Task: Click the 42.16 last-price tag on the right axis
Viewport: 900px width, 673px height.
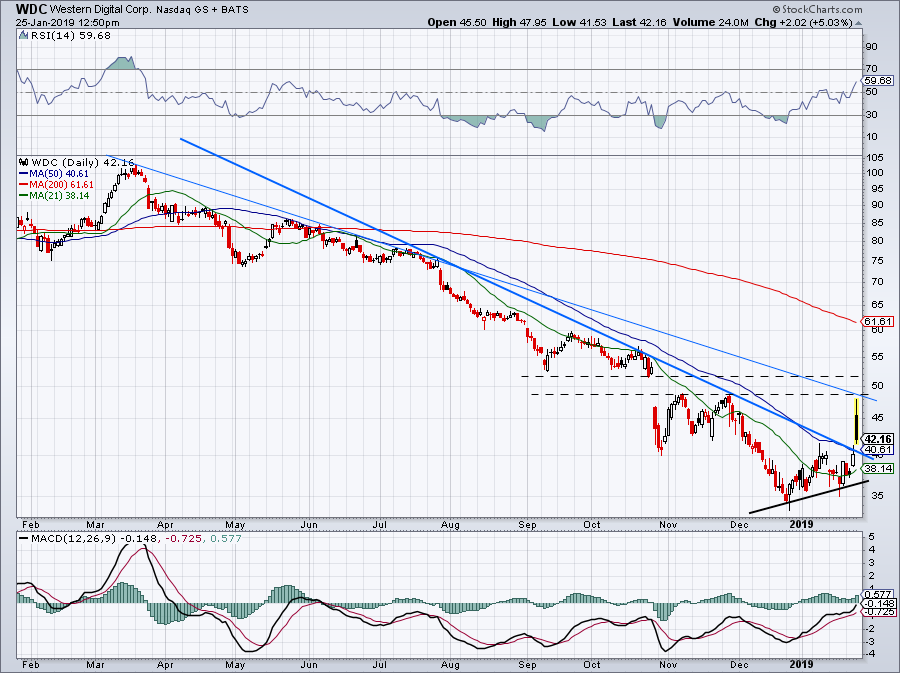Action: (x=879, y=439)
